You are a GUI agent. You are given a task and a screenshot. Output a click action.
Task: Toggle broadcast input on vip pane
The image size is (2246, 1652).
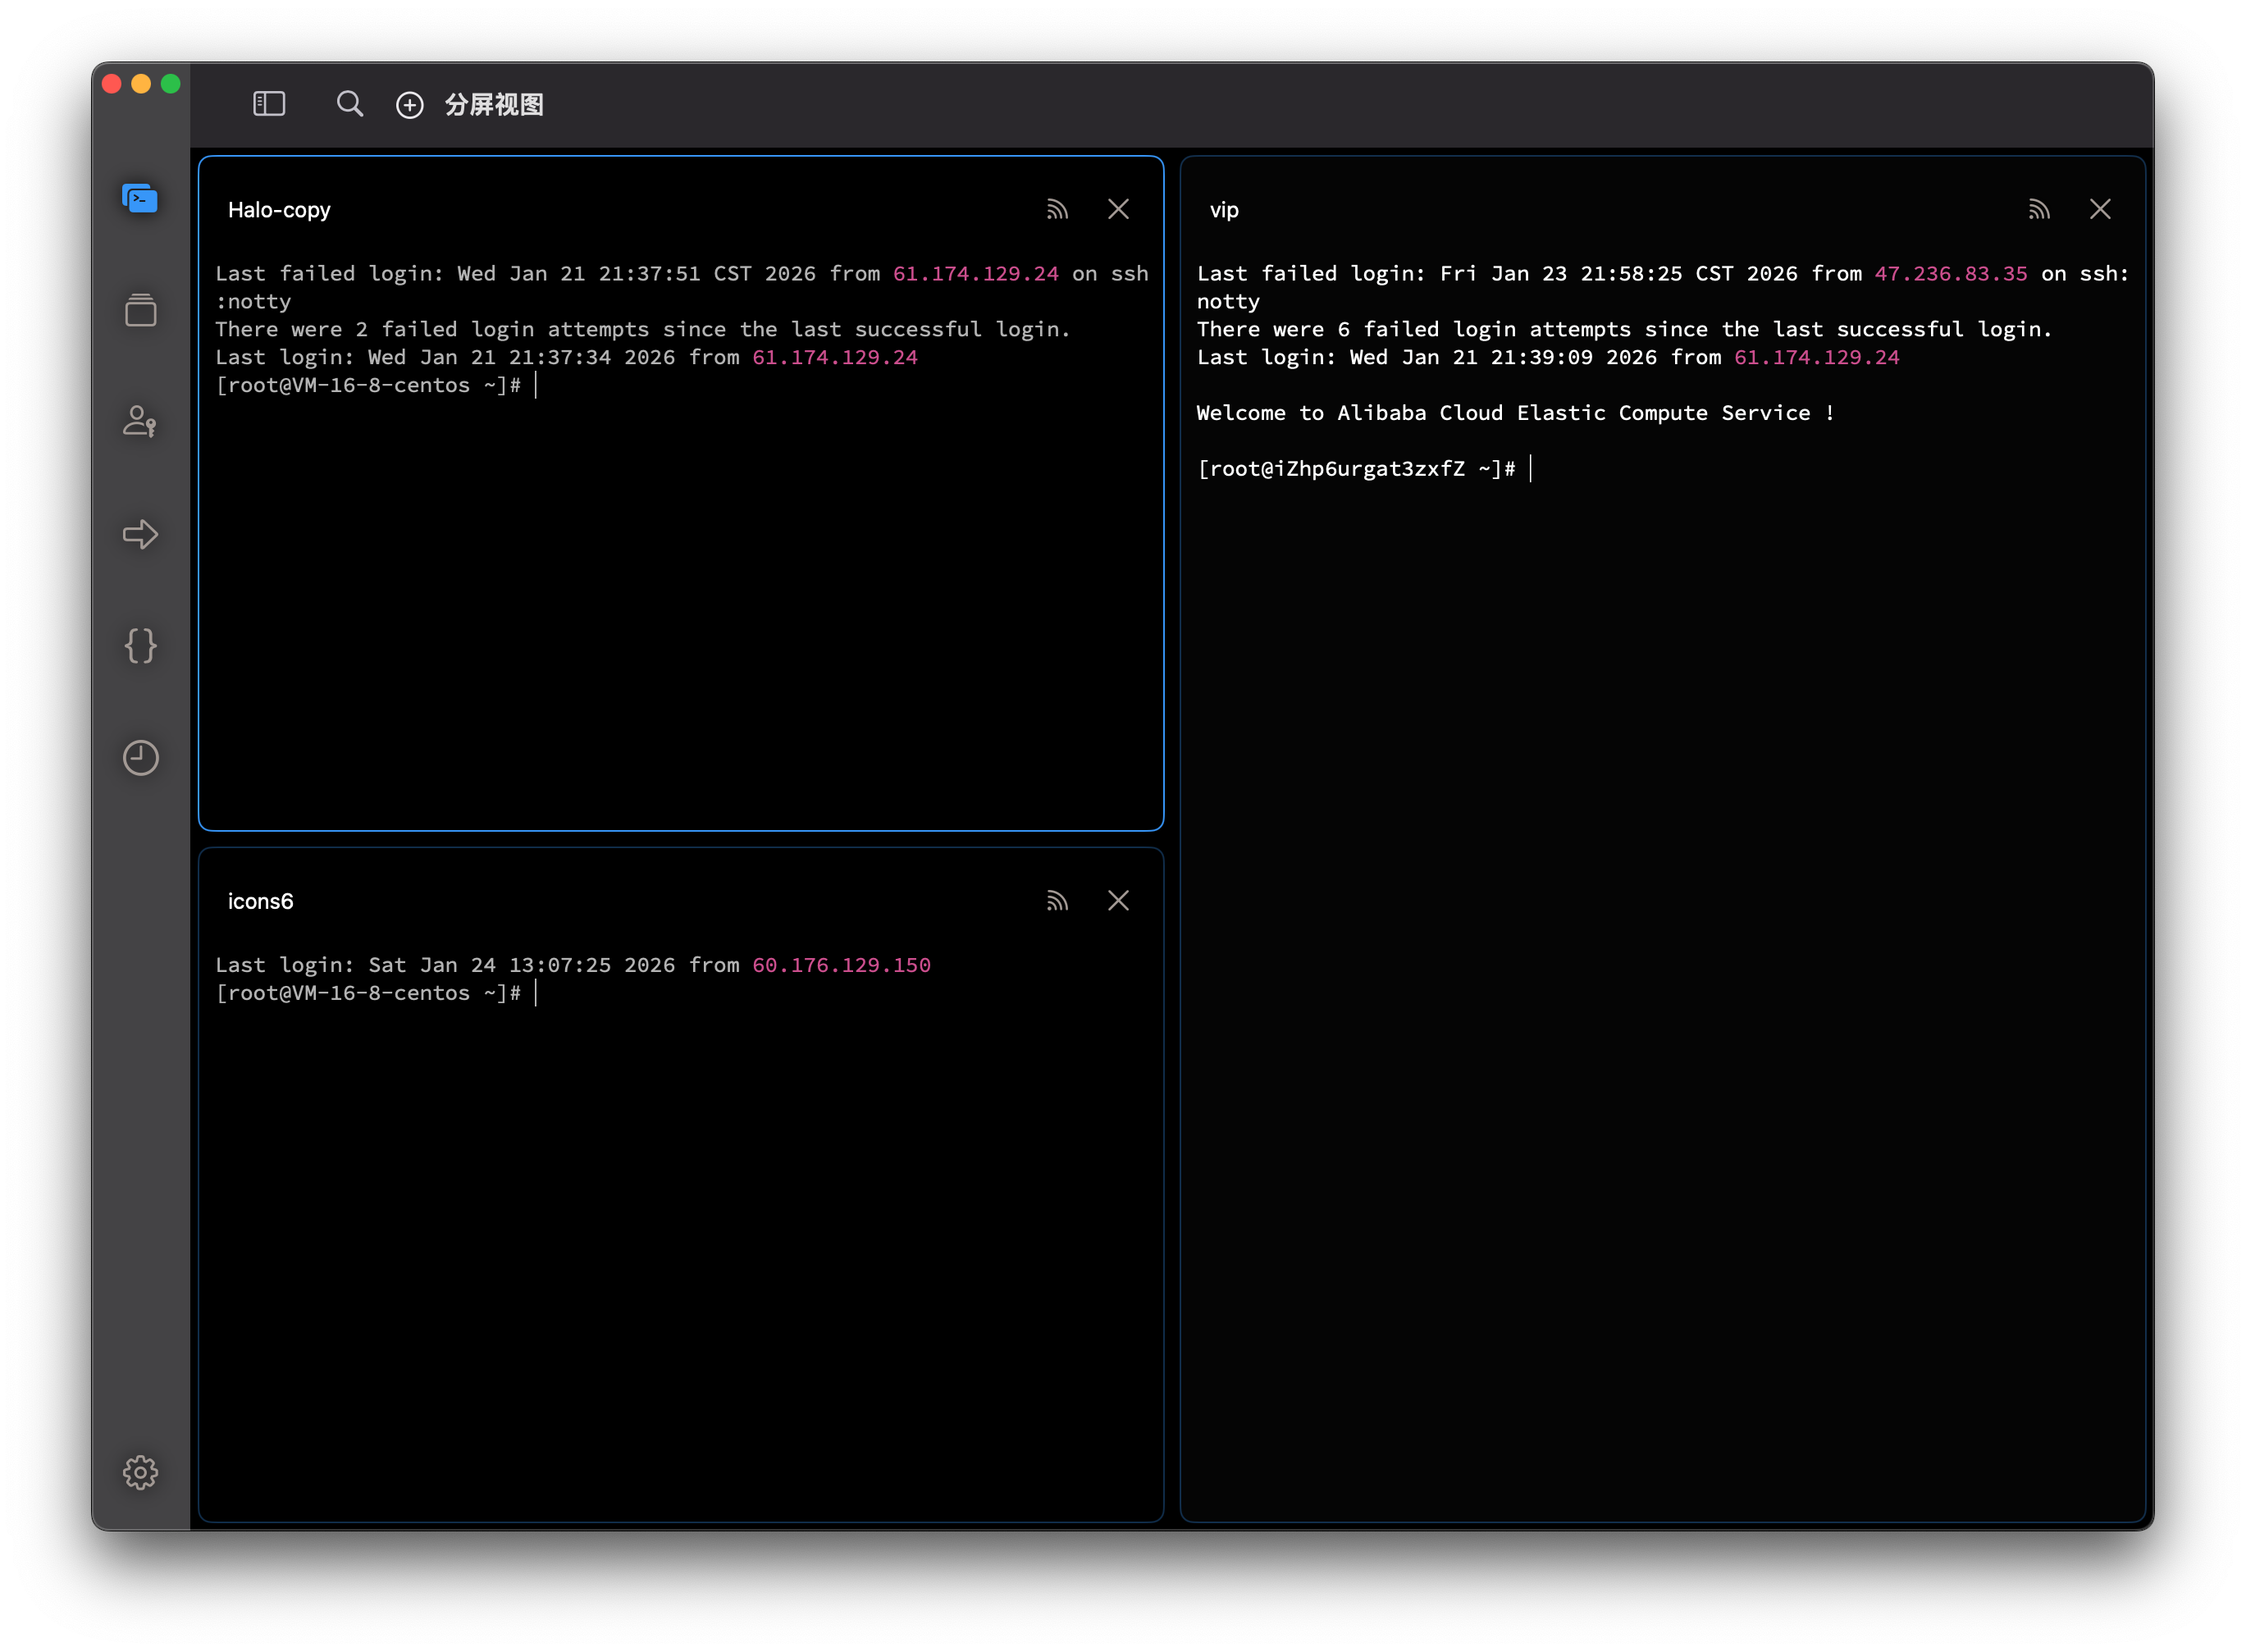coord(2039,209)
